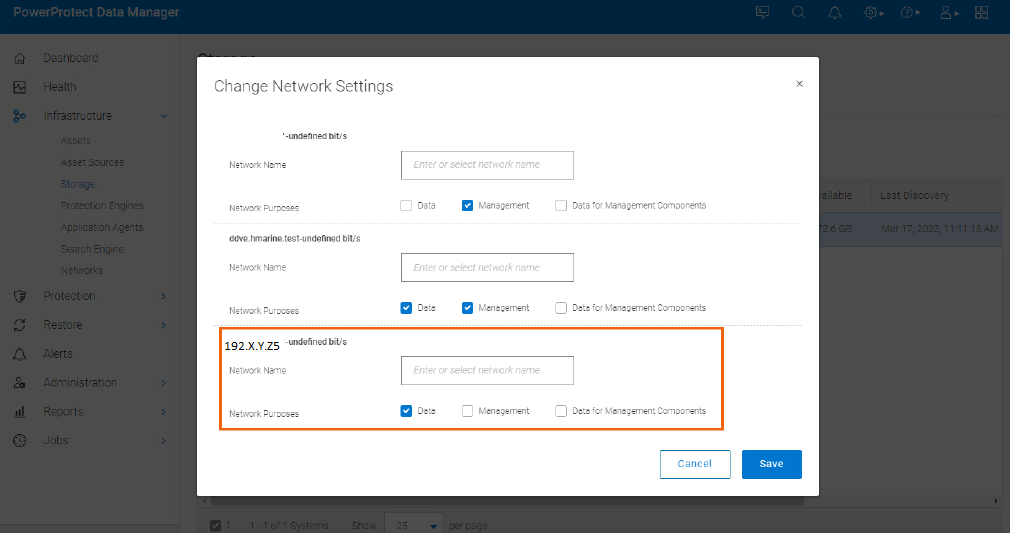
Task: Save the network settings changes
Action: point(771,464)
